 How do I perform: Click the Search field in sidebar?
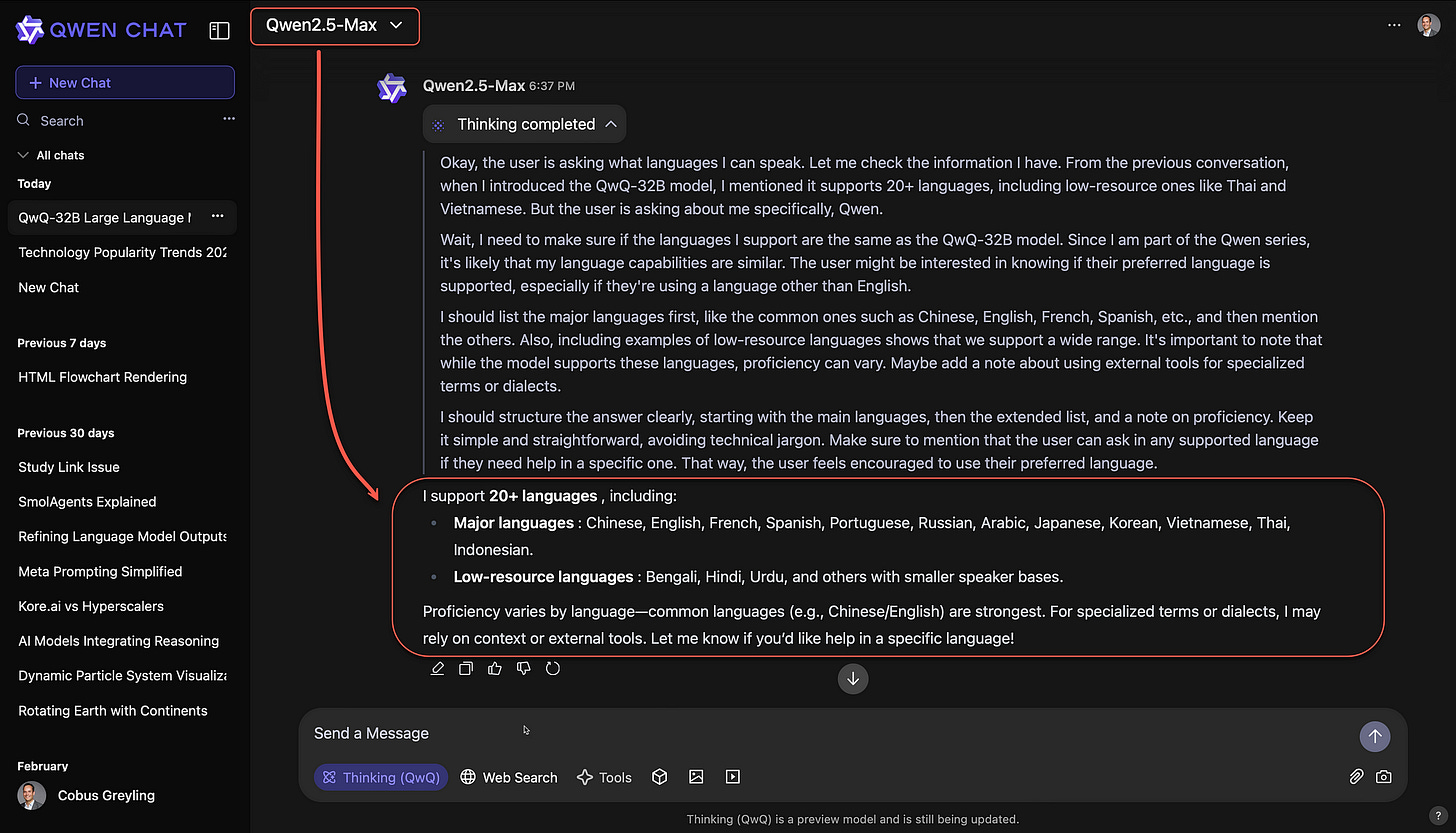pyautogui.click(x=62, y=121)
